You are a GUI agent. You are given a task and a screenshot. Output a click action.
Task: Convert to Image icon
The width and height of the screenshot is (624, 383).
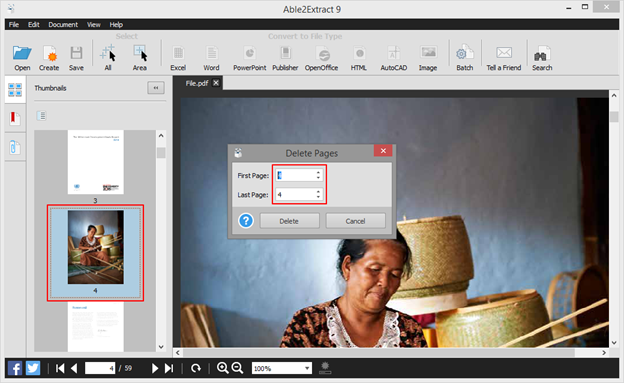point(428,52)
